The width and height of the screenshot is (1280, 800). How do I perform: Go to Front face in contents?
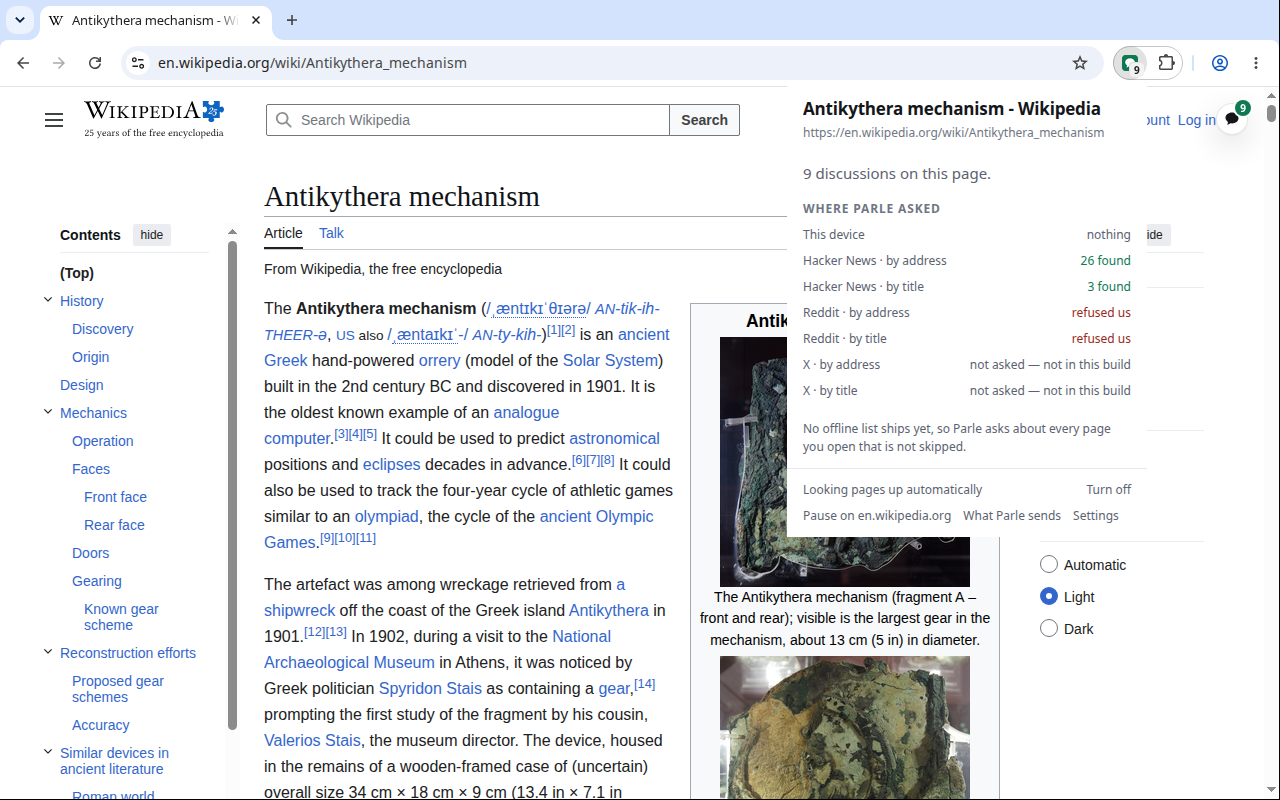[x=115, y=497]
